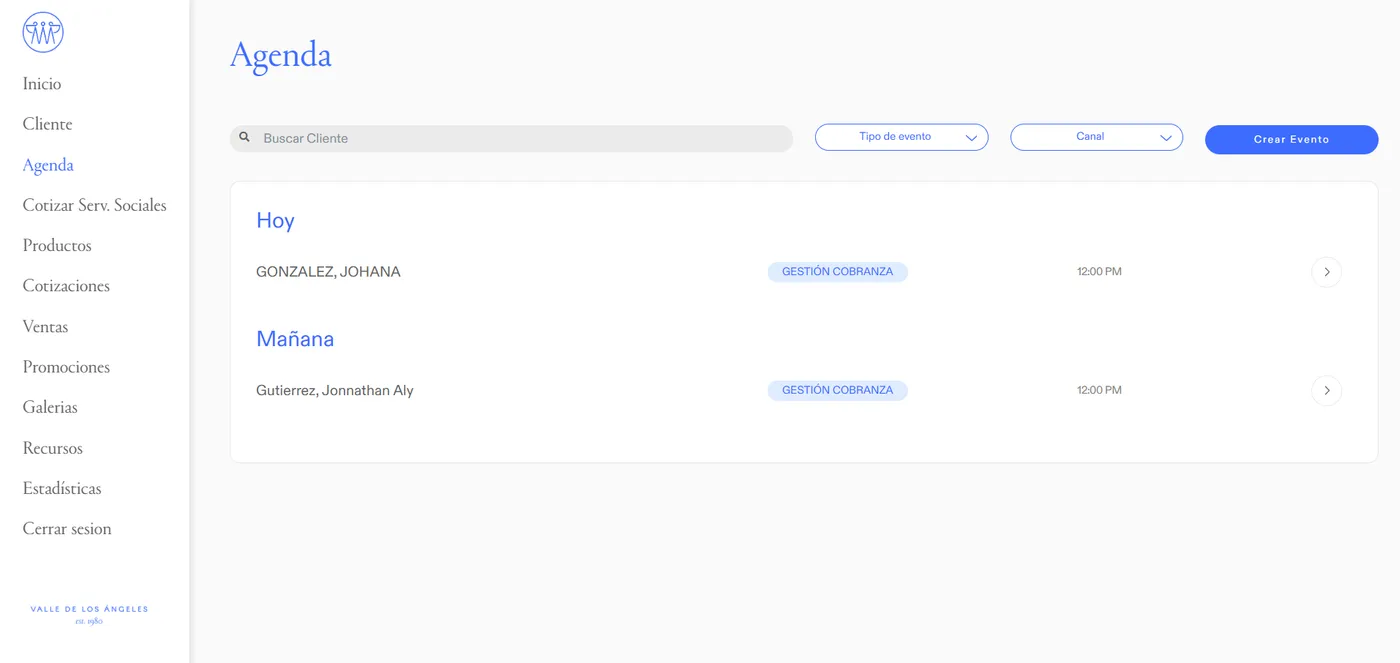Select the client name Gutierrez, Jonnathan Aly
Screen dimensions: 1400x663
point(334,391)
